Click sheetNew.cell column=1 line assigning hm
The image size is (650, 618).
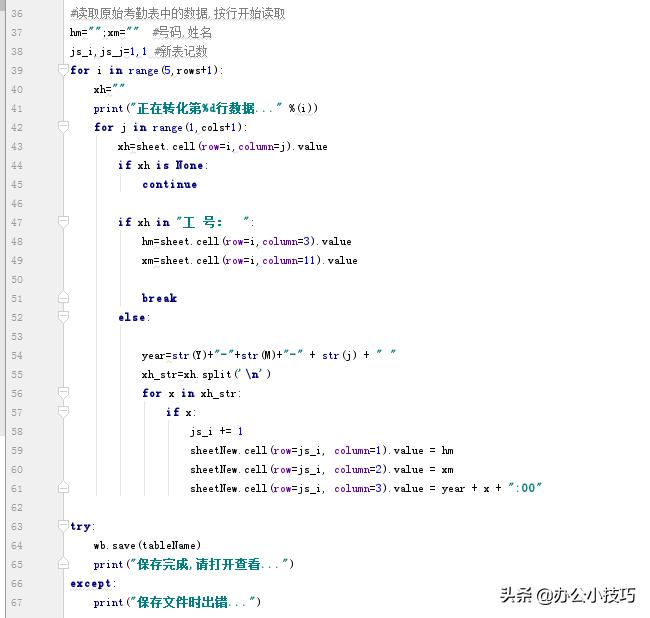pos(322,451)
